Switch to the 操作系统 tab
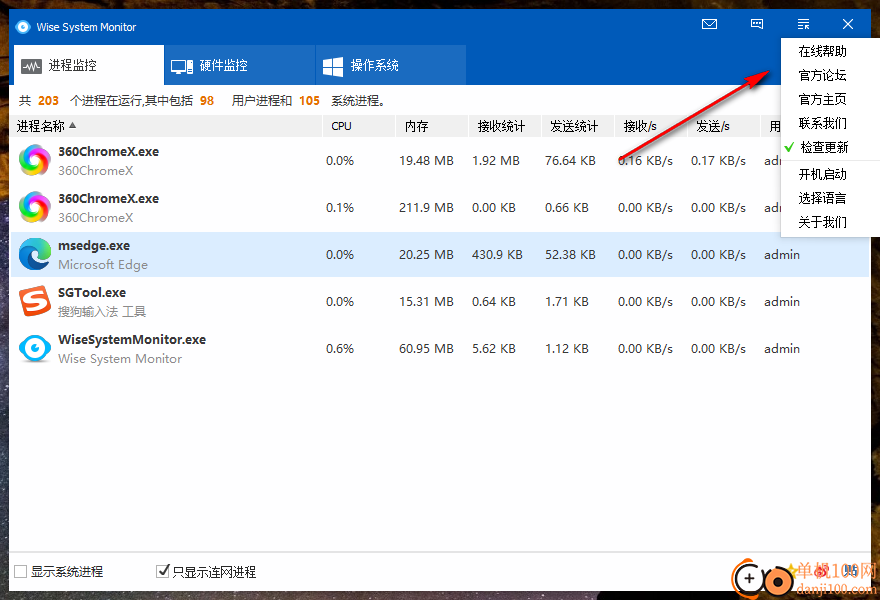The image size is (880, 600). 391,65
